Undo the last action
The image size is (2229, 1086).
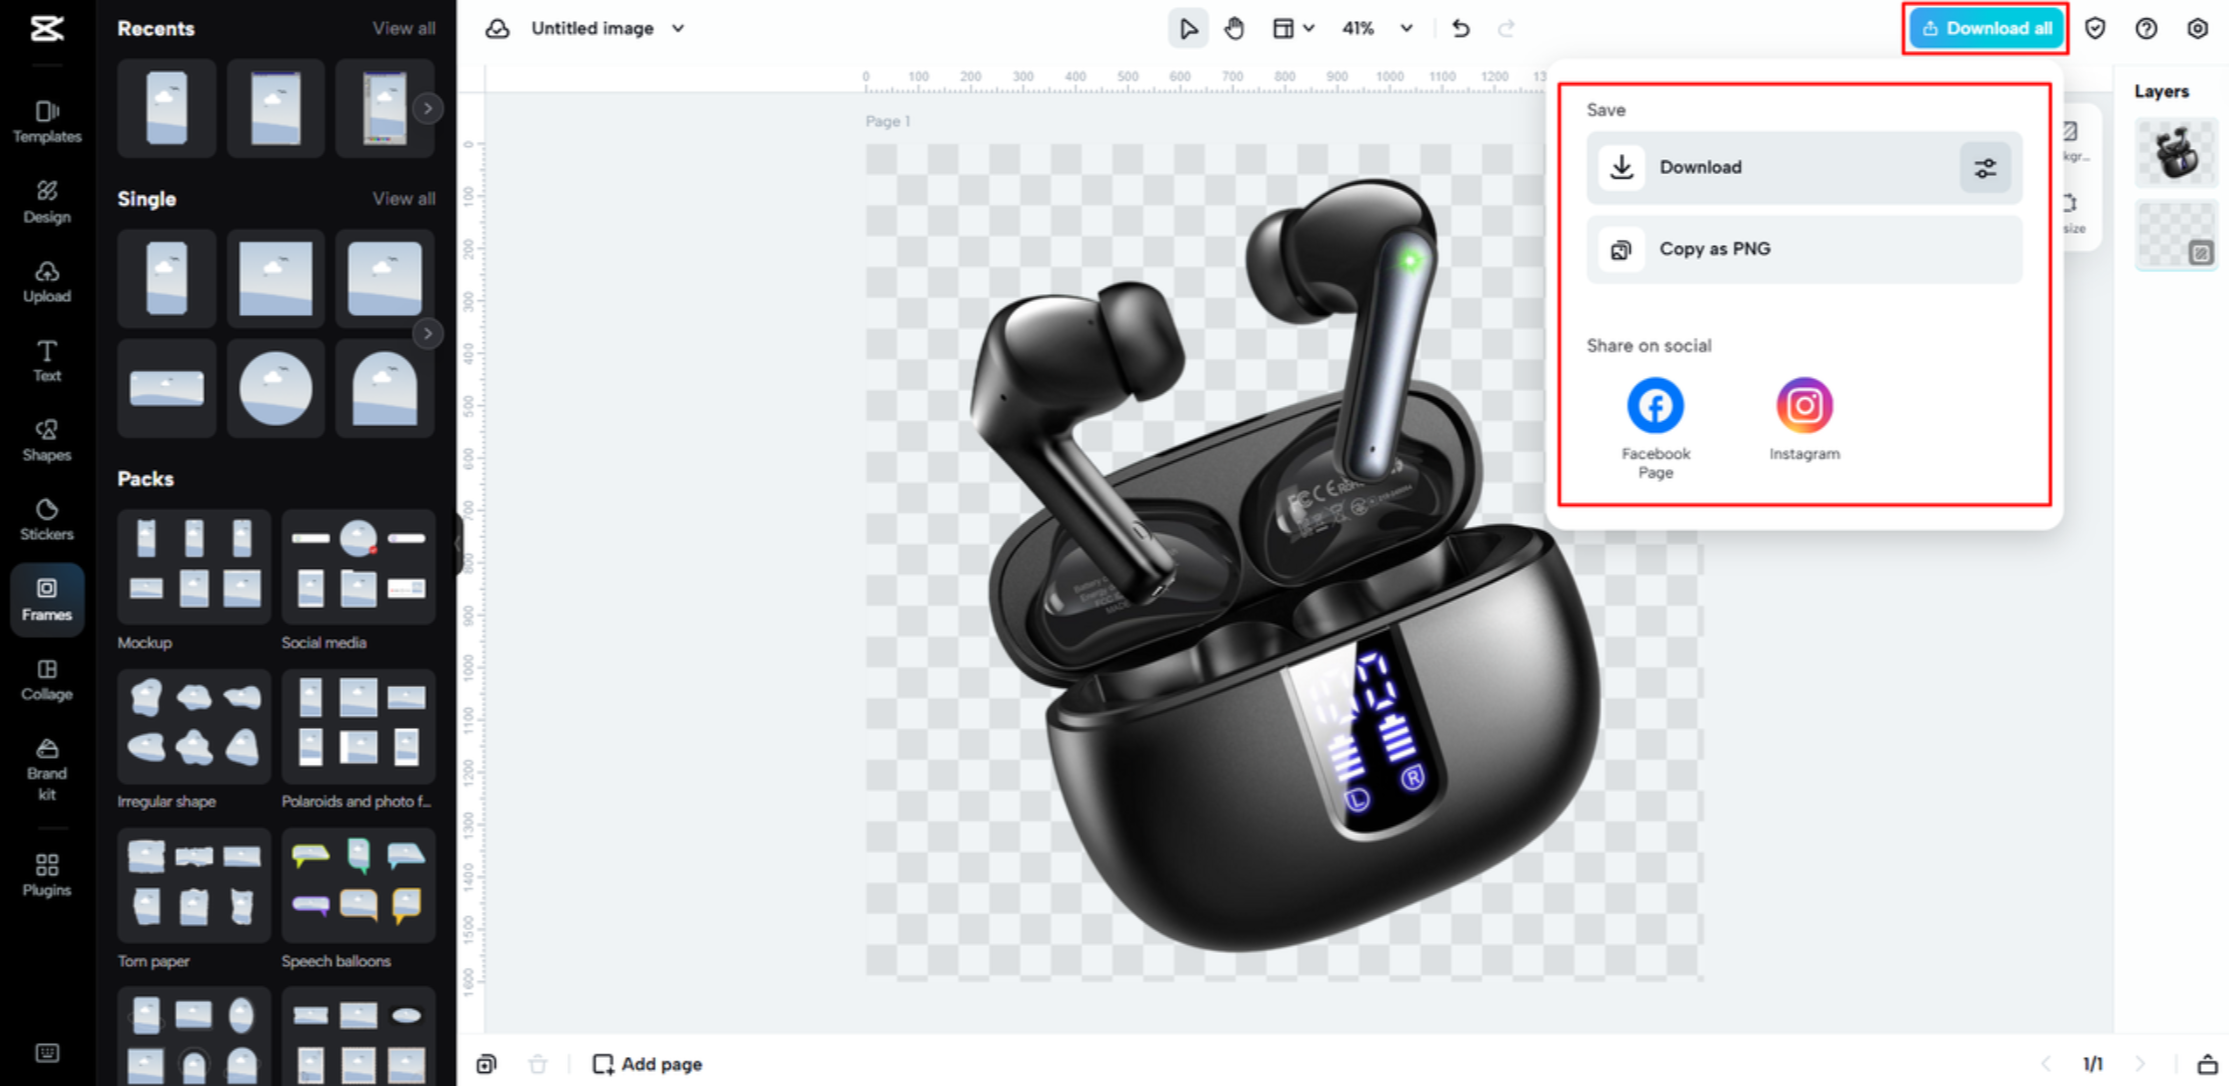1460,28
